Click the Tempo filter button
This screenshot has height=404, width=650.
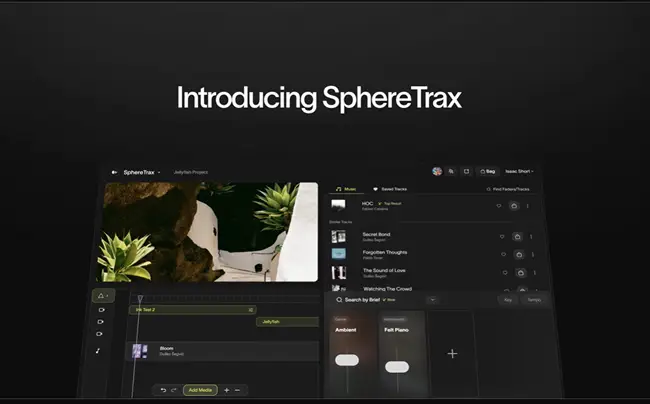(534, 300)
